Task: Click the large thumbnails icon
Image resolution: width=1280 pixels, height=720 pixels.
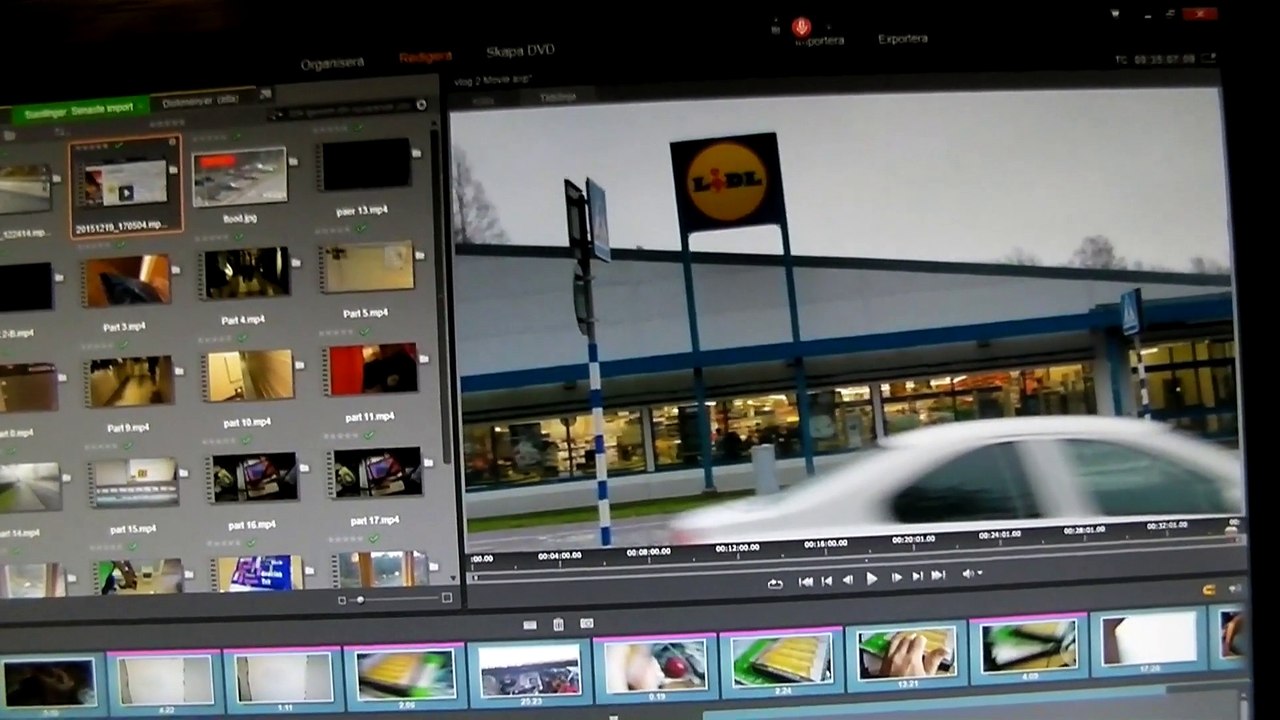Action: [x=446, y=598]
